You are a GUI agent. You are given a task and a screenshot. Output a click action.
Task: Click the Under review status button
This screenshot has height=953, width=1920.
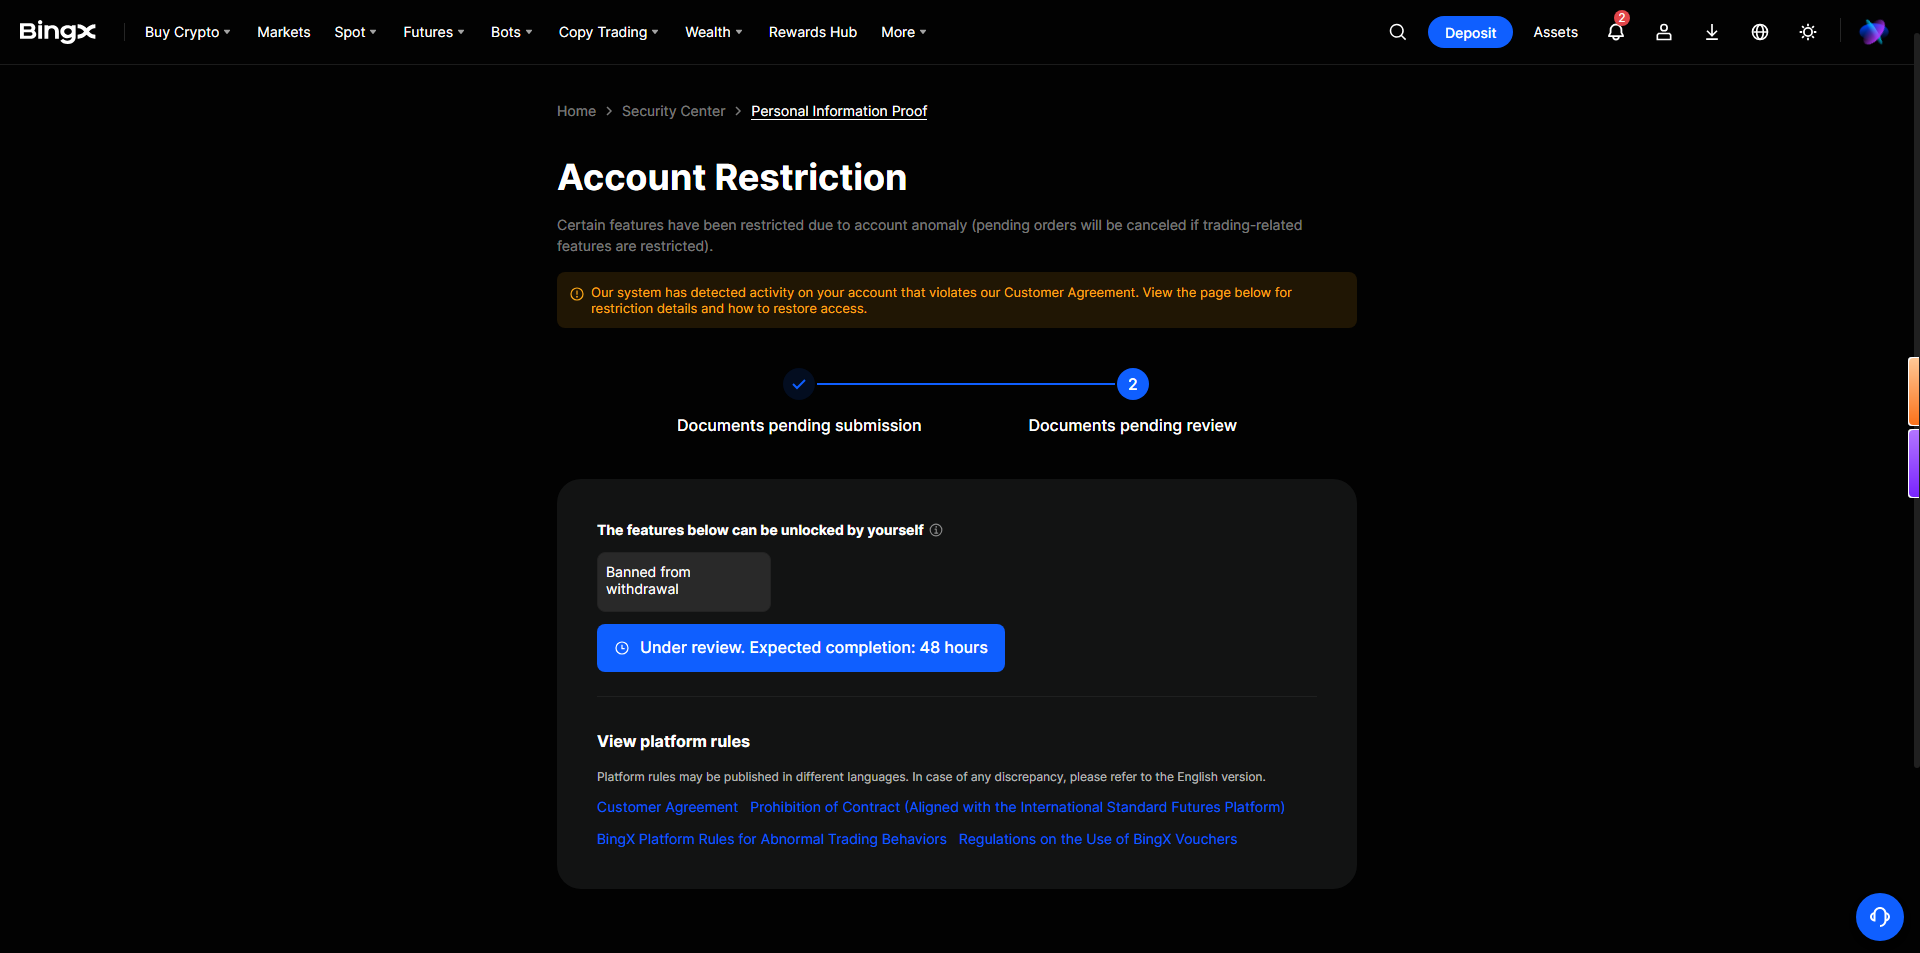click(x=801, y=648)
